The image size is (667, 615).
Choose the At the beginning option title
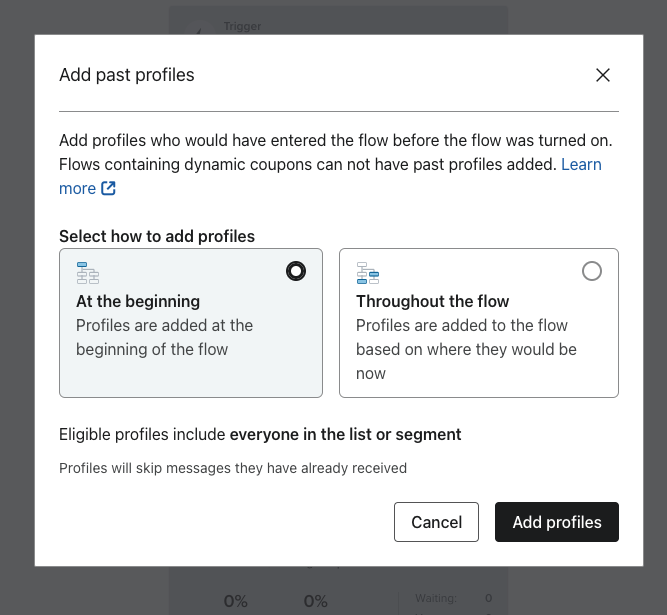point(138,301)
